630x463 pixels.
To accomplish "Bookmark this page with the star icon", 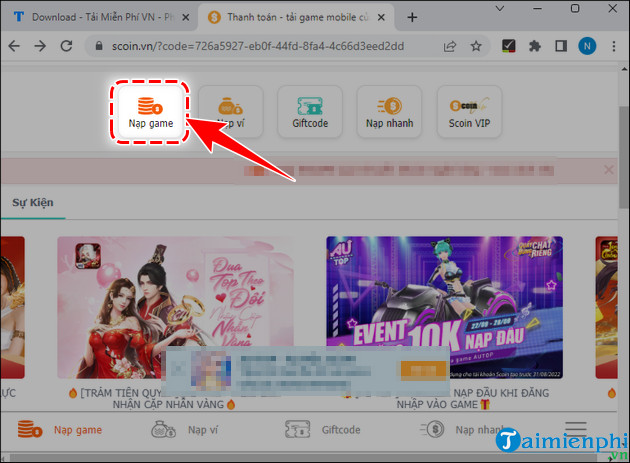I will (476, 46).
